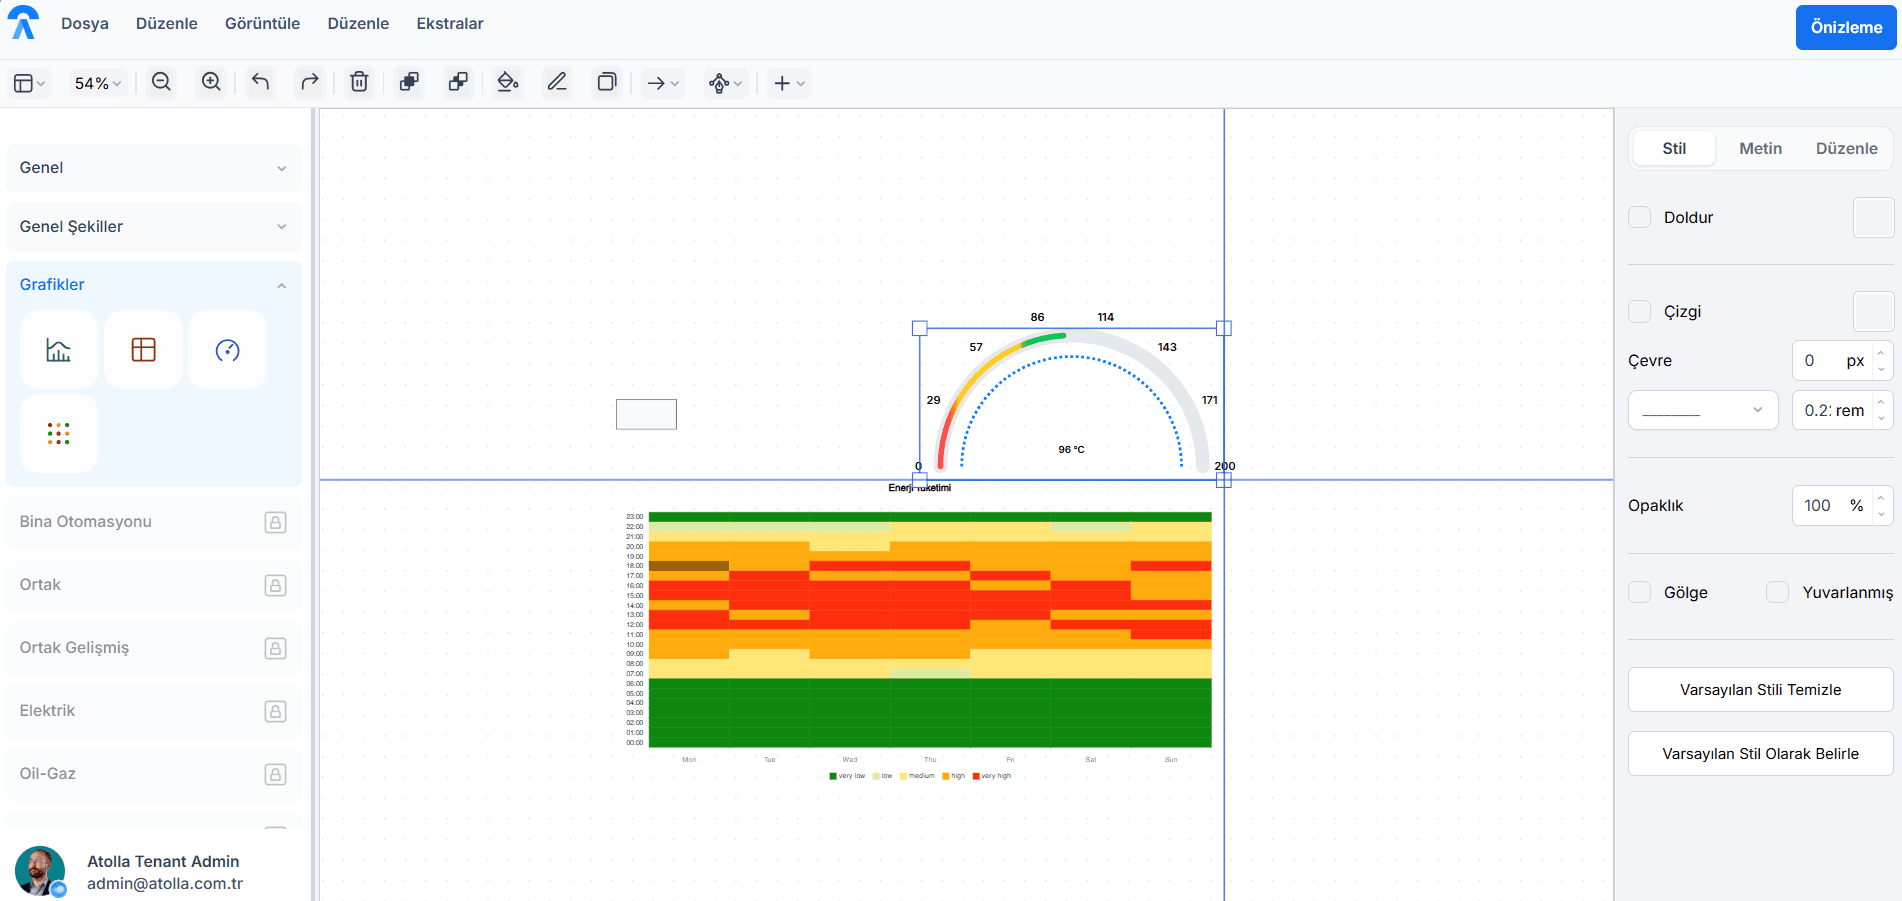Click Varsayılan Stil Olarak Belirle button

point(1760,754)
